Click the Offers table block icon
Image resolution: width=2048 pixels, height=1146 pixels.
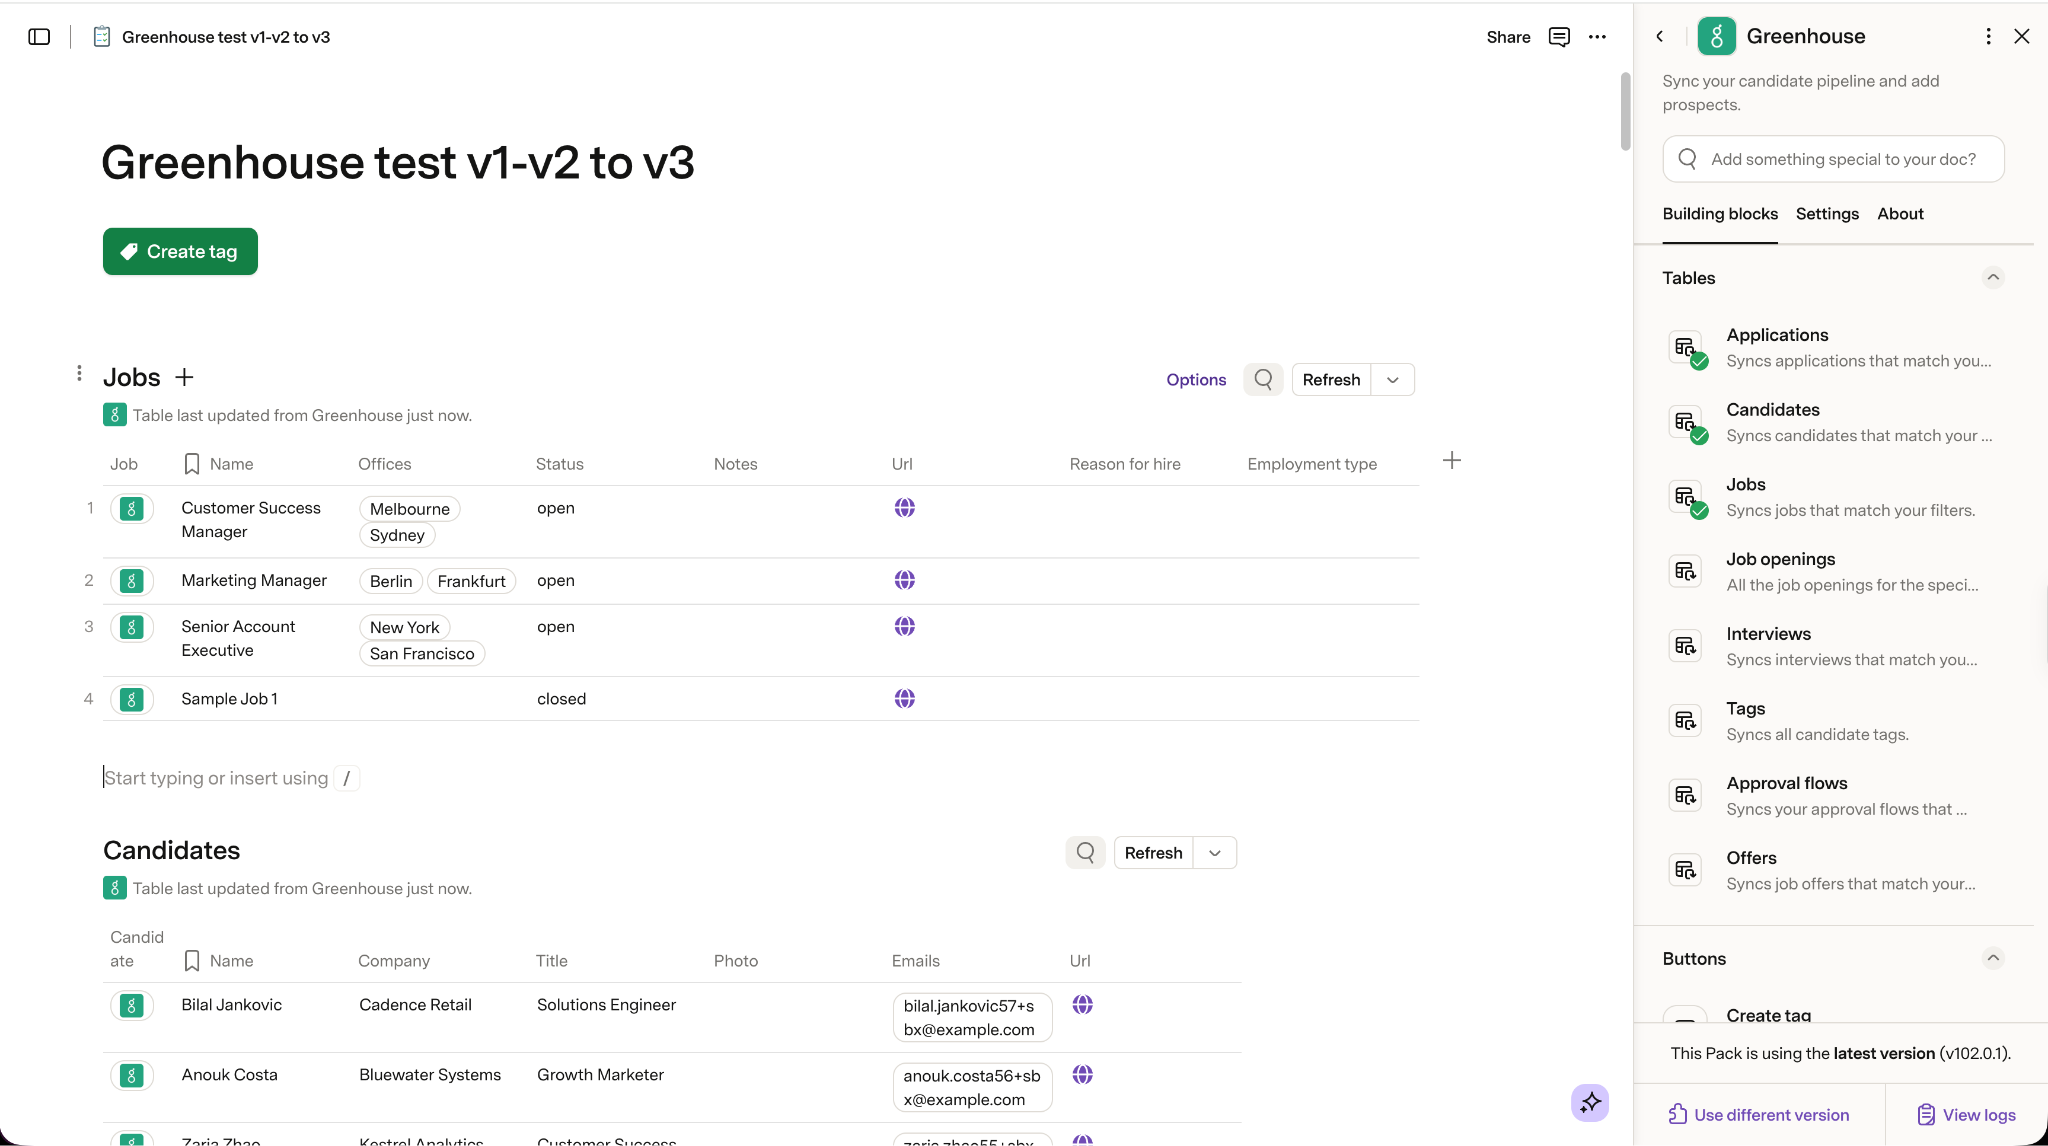1686,870
